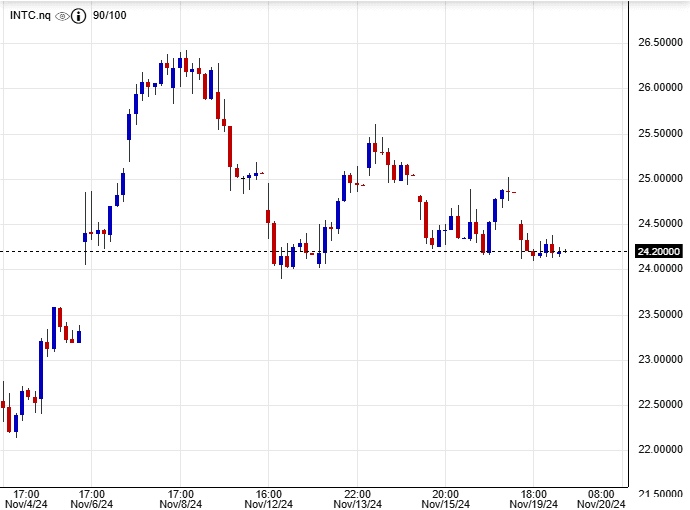
Task: Pick the 25.00000 price axis label
Action: [659, 178]
